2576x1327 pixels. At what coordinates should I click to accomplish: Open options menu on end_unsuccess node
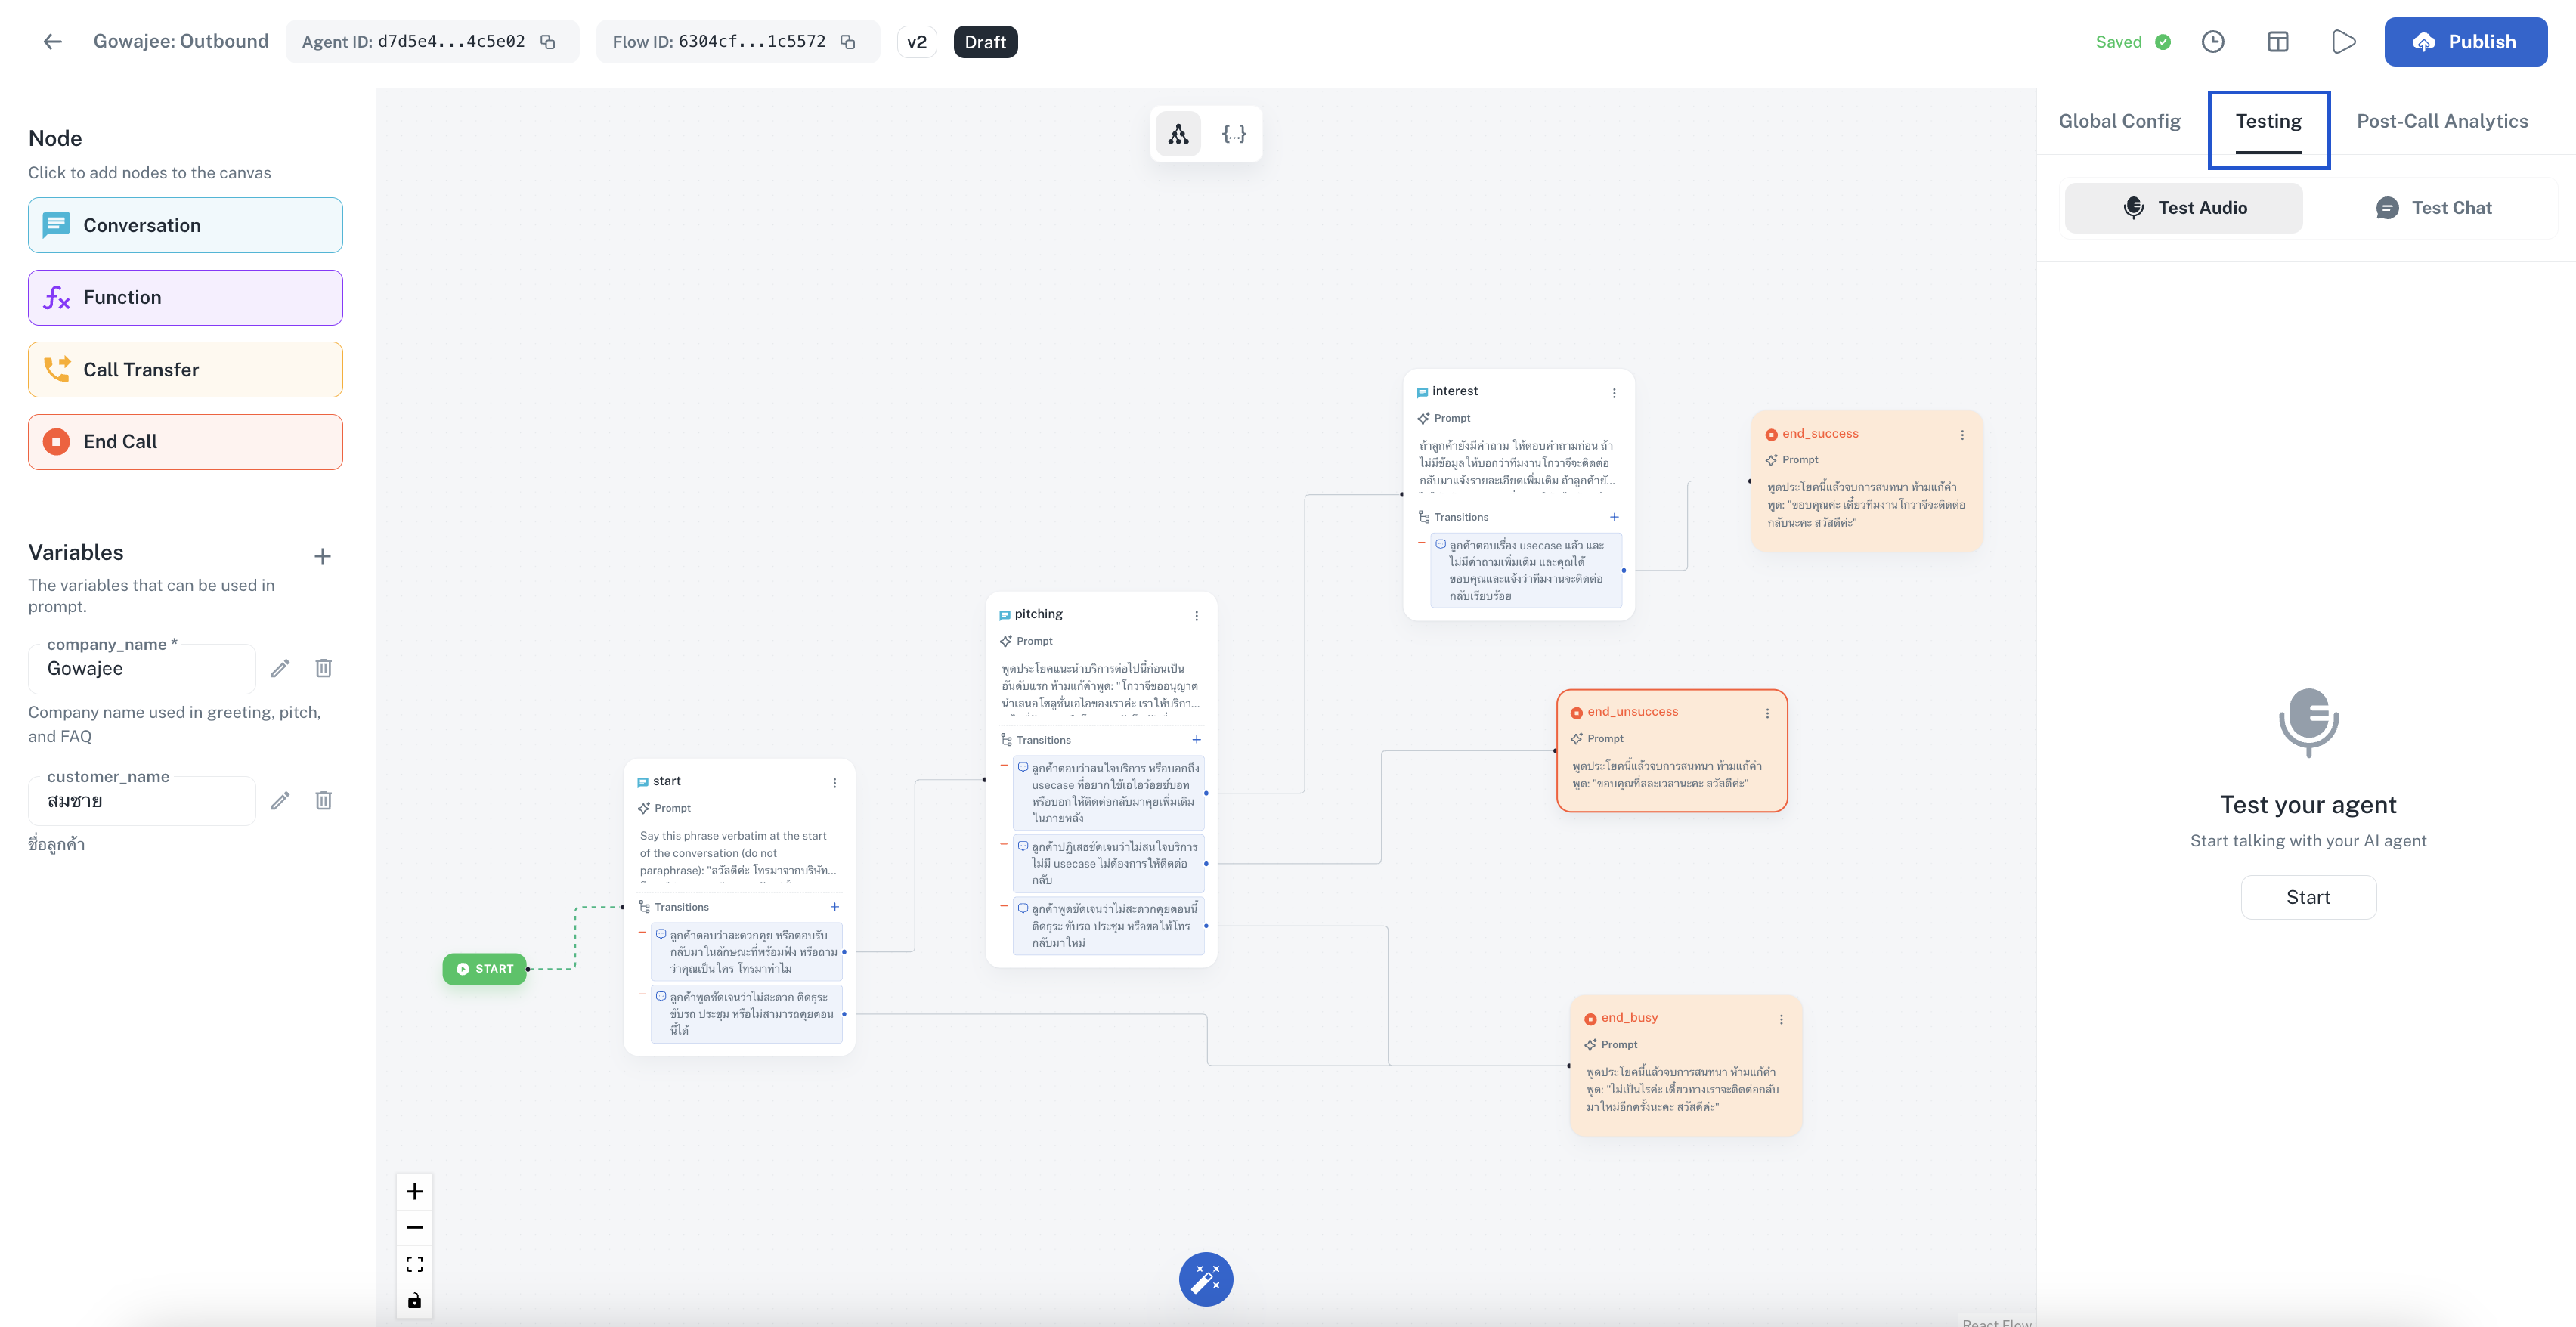(1767, 713)
